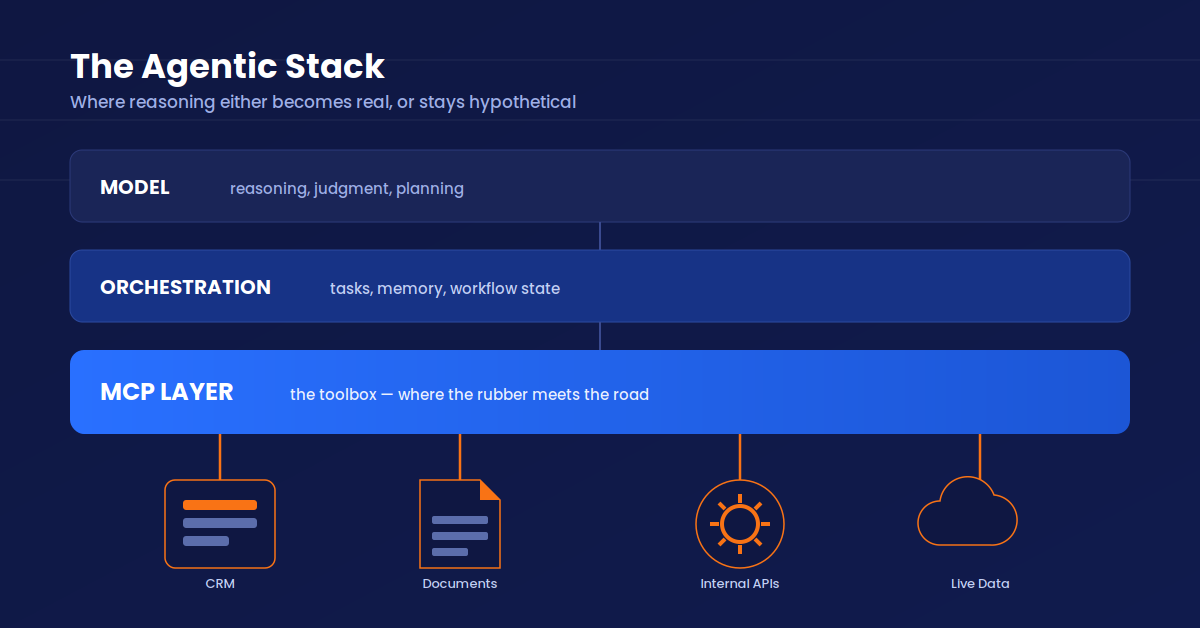Click the 'MCP LAYER' heading
The image size is (1200, 628).
tap(167, 392)
